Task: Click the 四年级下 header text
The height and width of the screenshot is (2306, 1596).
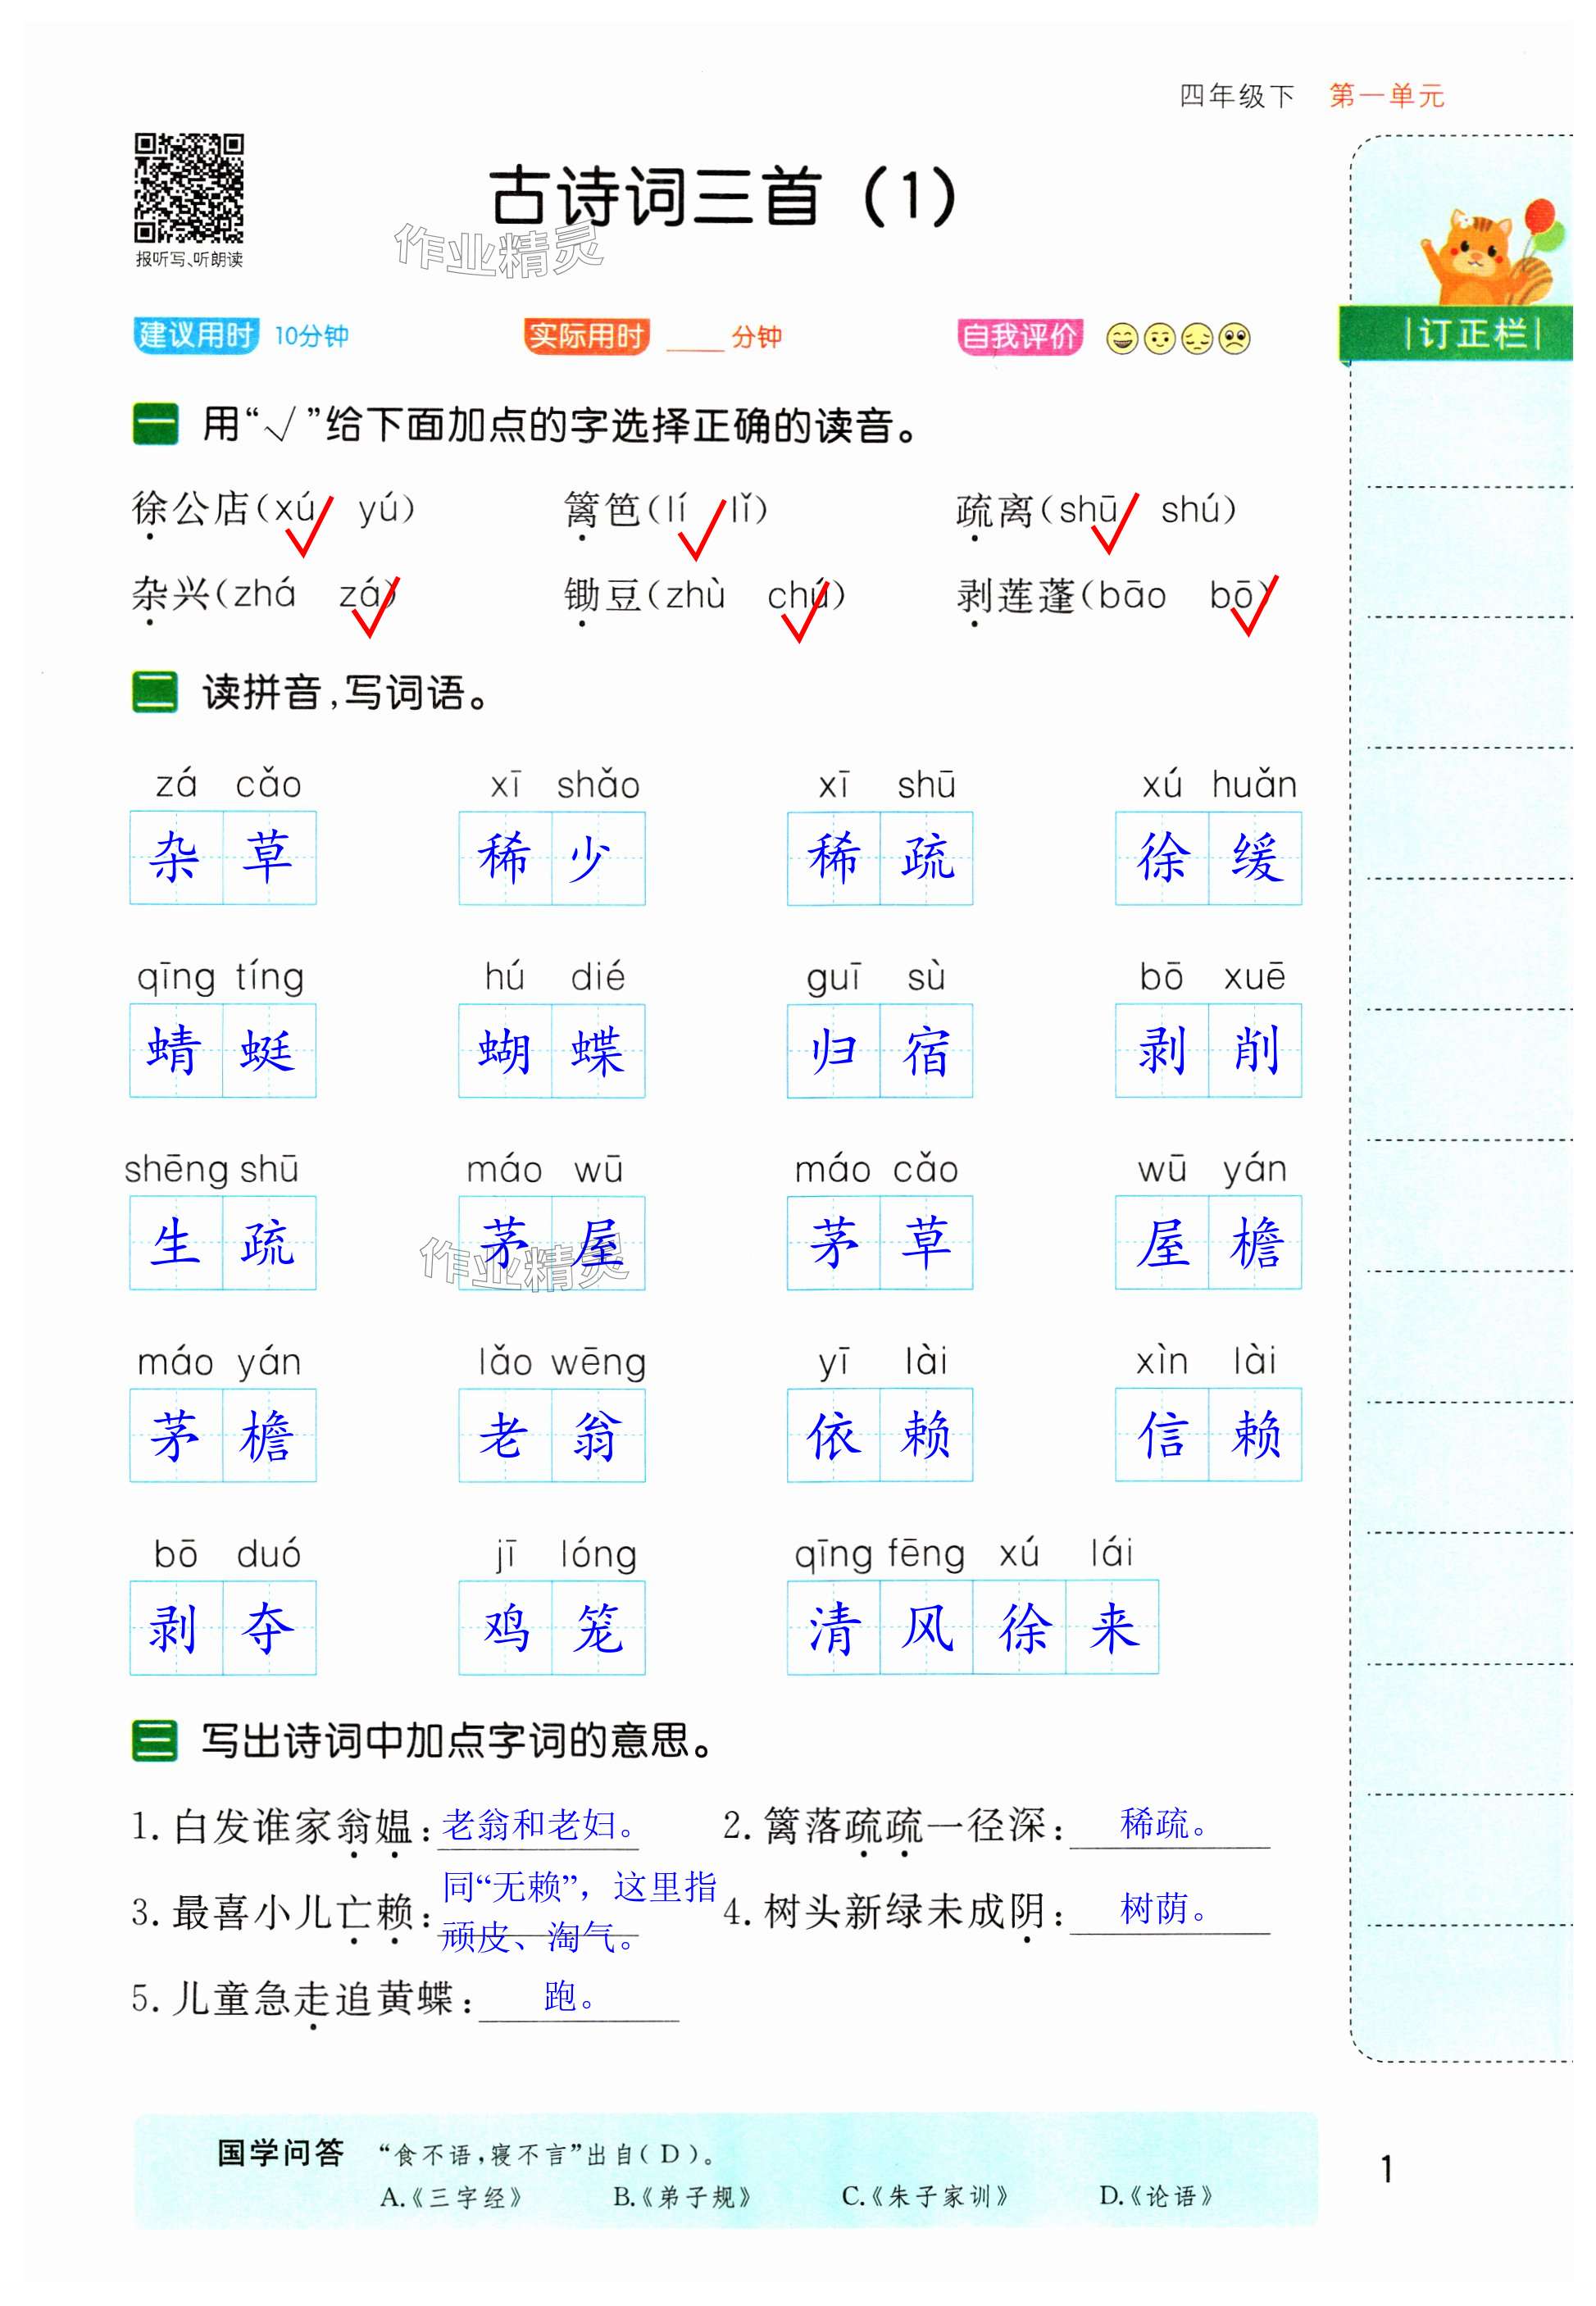Action: [1236, 96]
